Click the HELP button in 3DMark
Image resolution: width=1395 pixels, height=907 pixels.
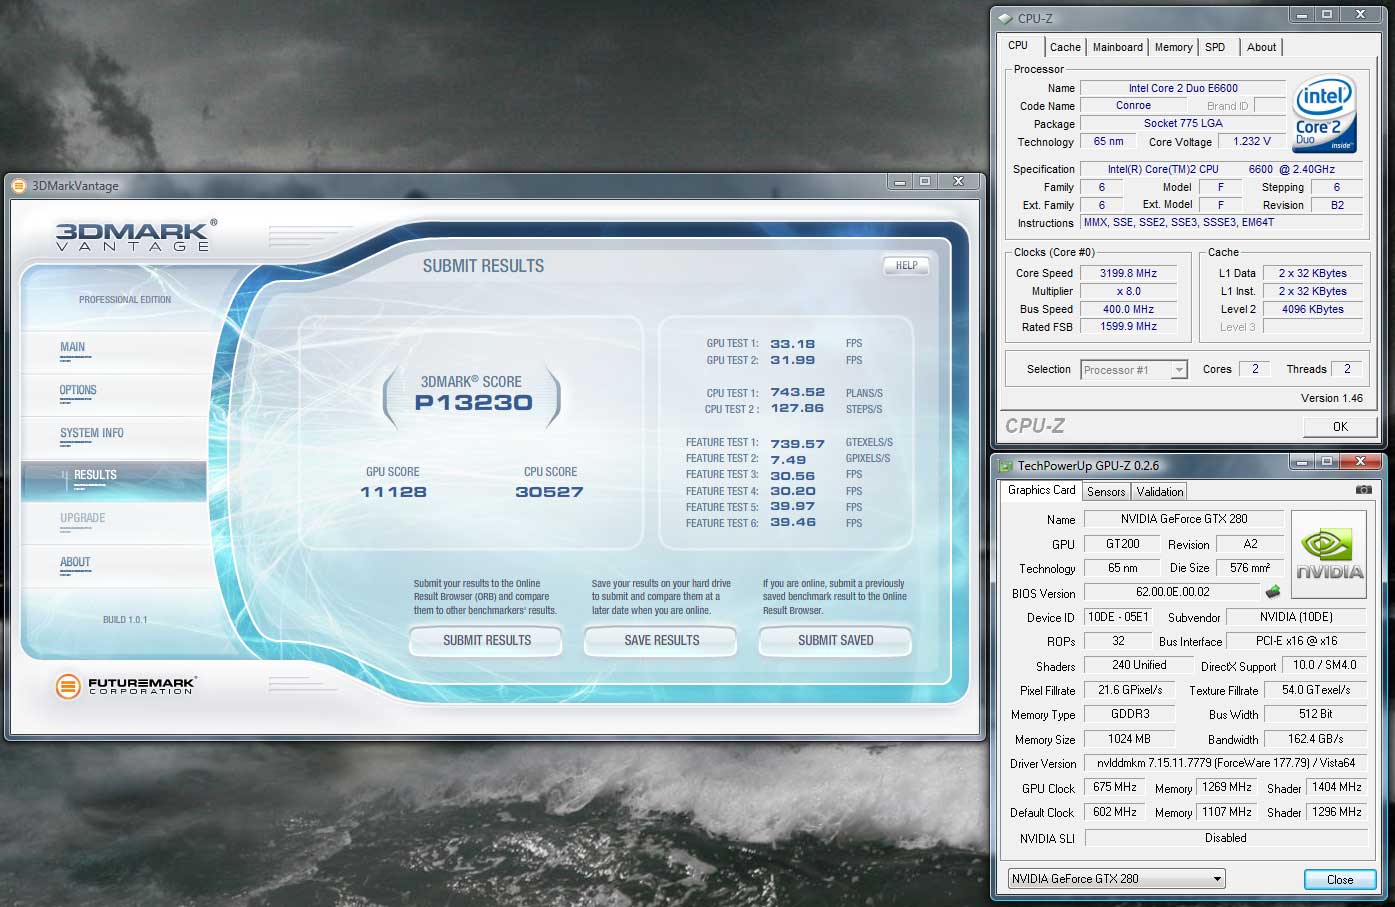906,266
